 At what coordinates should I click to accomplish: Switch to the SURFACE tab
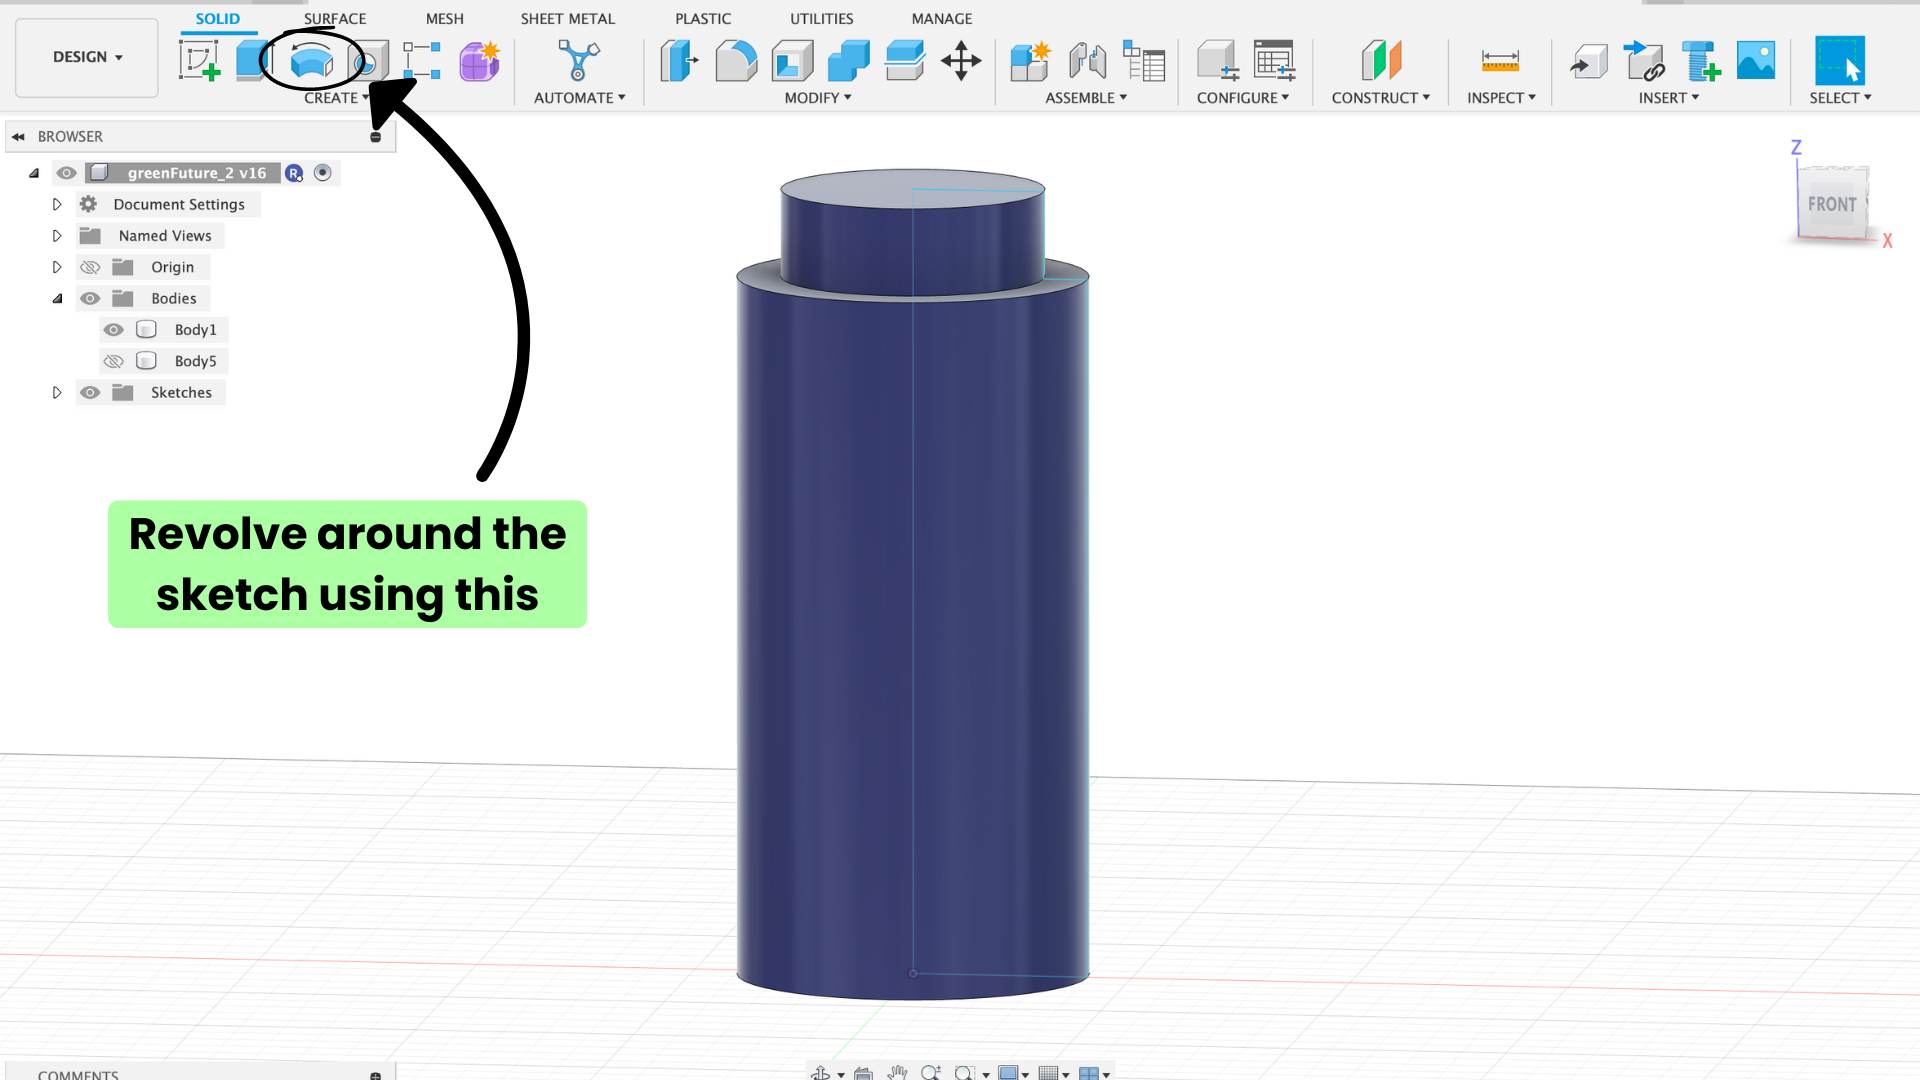(x=335, y=18)
